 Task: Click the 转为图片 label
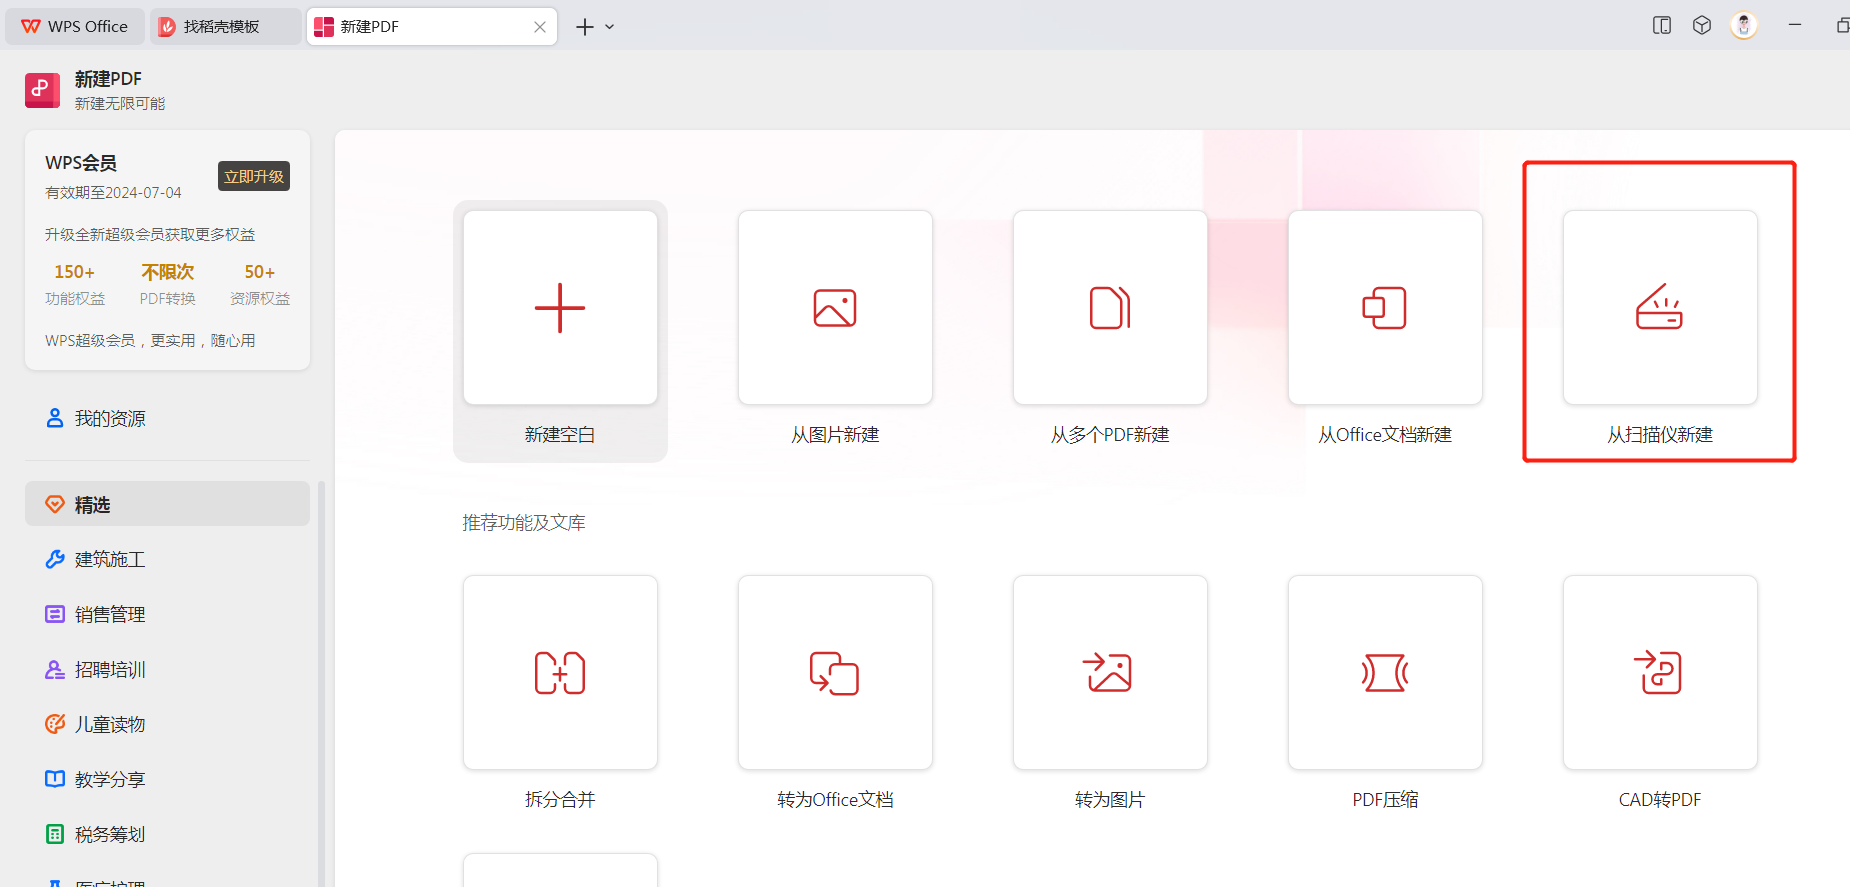[x=1110, y=800]
